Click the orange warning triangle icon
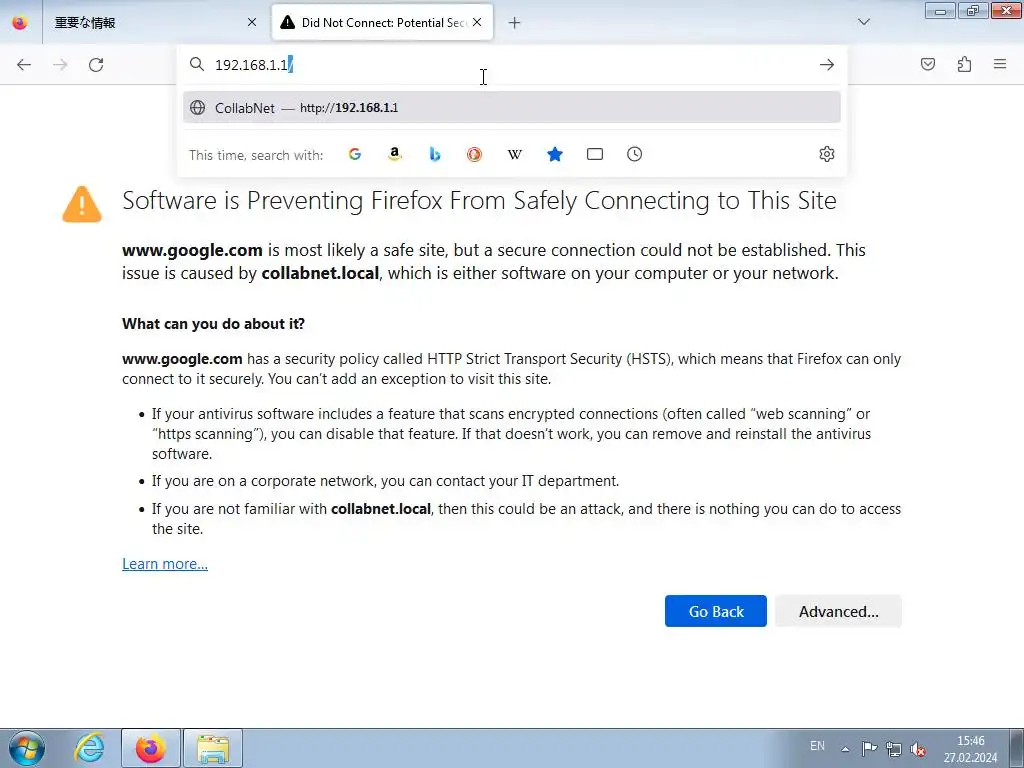This screenshot has width=1024, height=768. [x=82, y=204]
